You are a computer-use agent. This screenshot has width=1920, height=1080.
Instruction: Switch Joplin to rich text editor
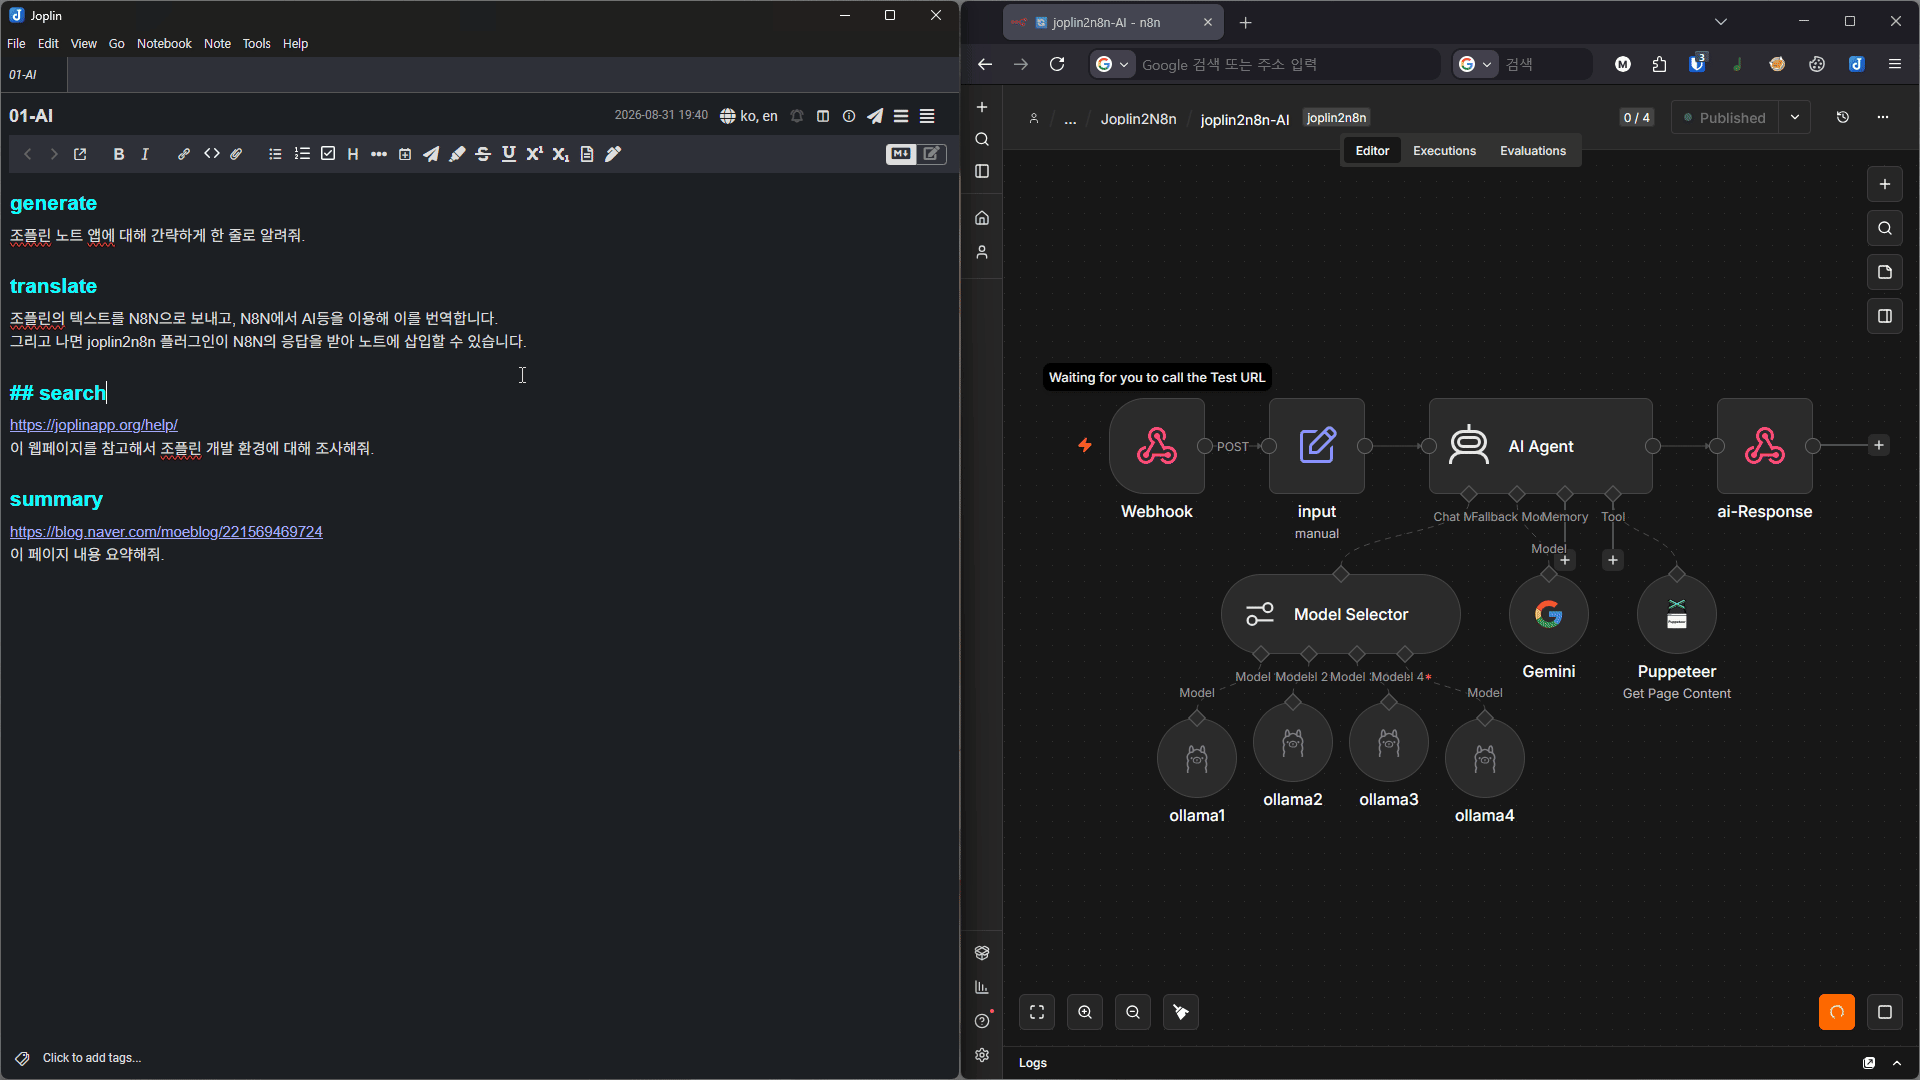(x=932, y=154)
